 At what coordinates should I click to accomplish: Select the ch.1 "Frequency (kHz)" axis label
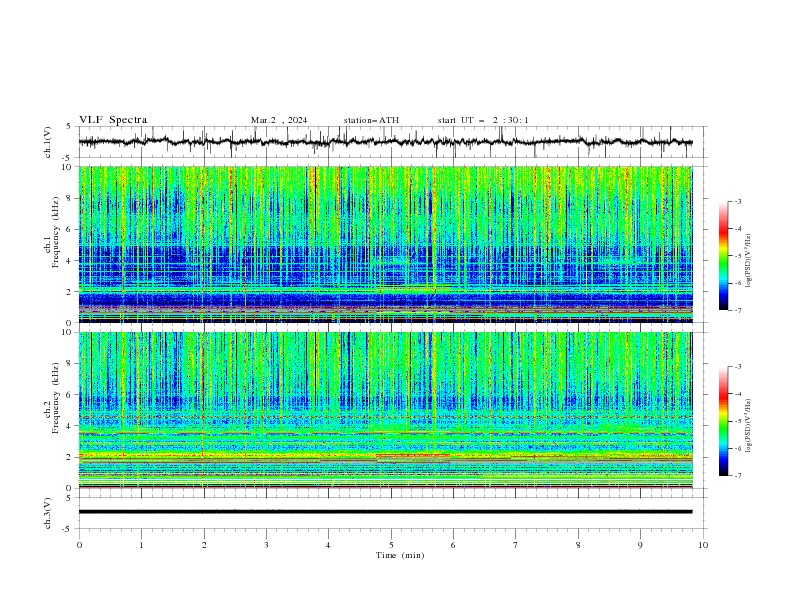click(55, 233)
